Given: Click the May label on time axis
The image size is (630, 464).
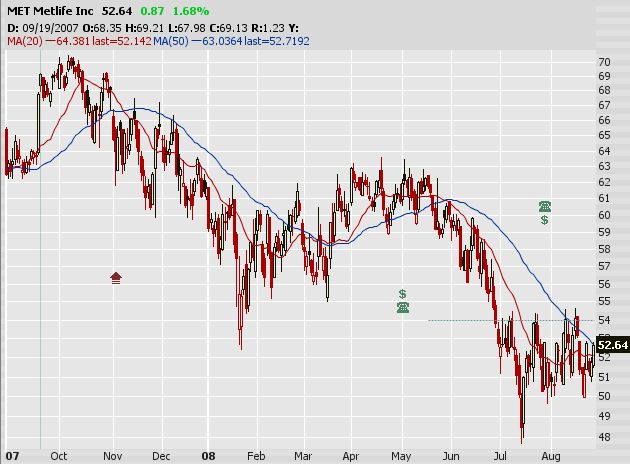Looking at the screenshot, I should pyautogui.click(x=401, y=456).
